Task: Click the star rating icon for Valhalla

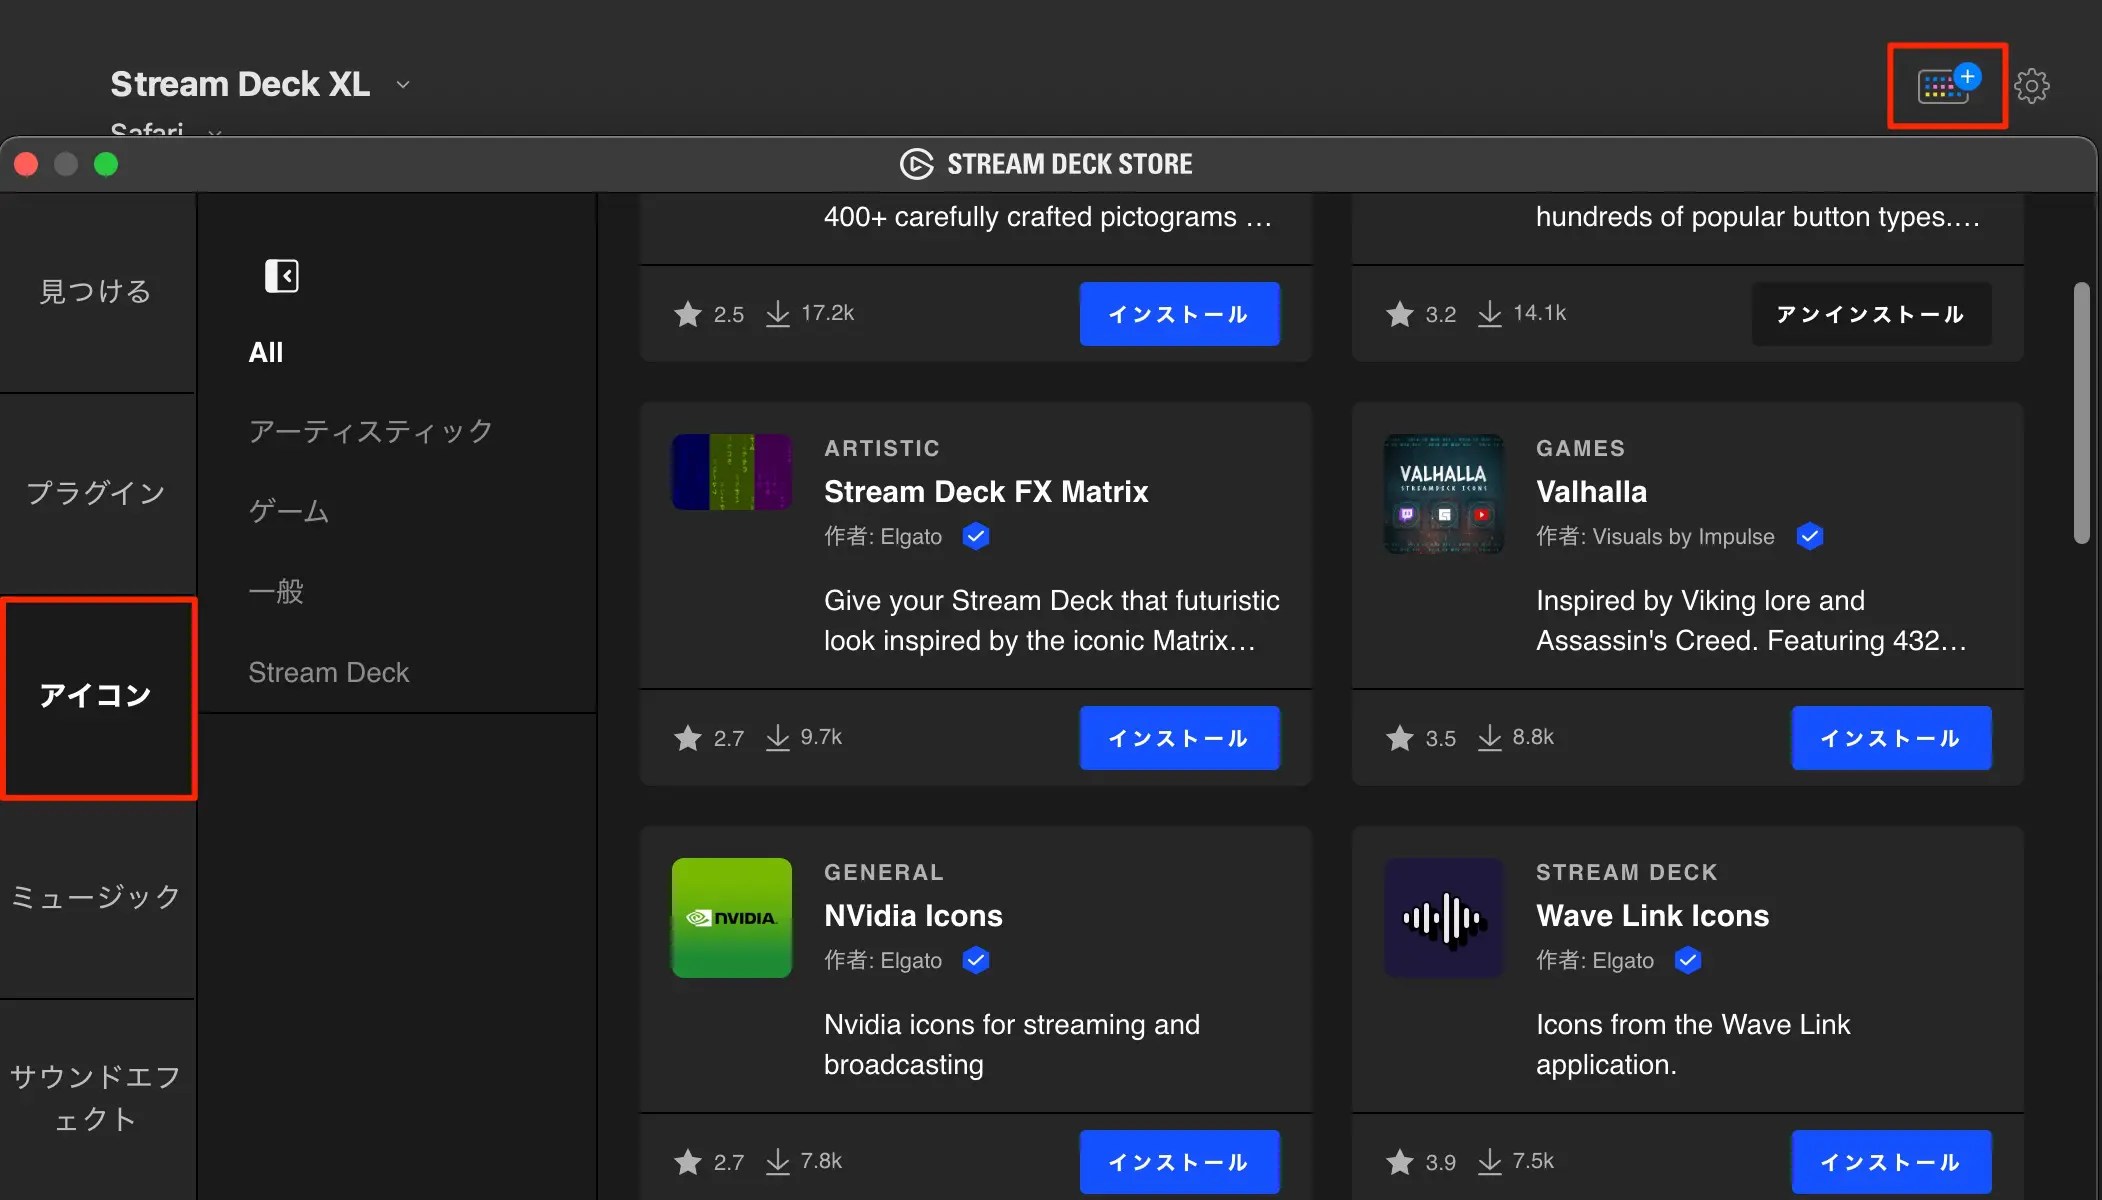Action: coord(1400,738)
